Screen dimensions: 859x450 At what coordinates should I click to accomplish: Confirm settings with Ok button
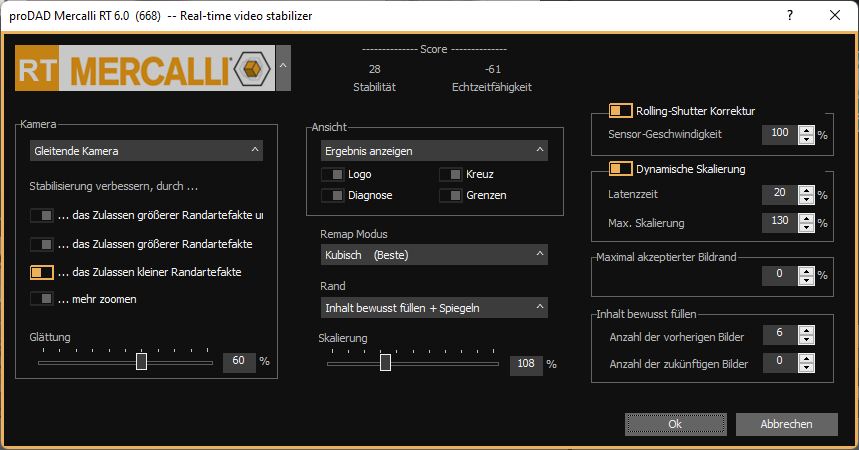[675, 424]
